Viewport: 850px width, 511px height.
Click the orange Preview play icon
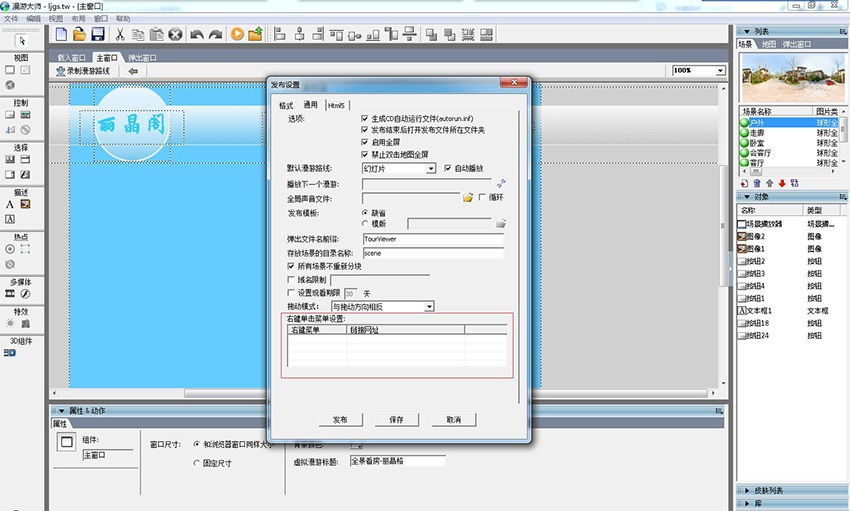[x=237, y=34]
